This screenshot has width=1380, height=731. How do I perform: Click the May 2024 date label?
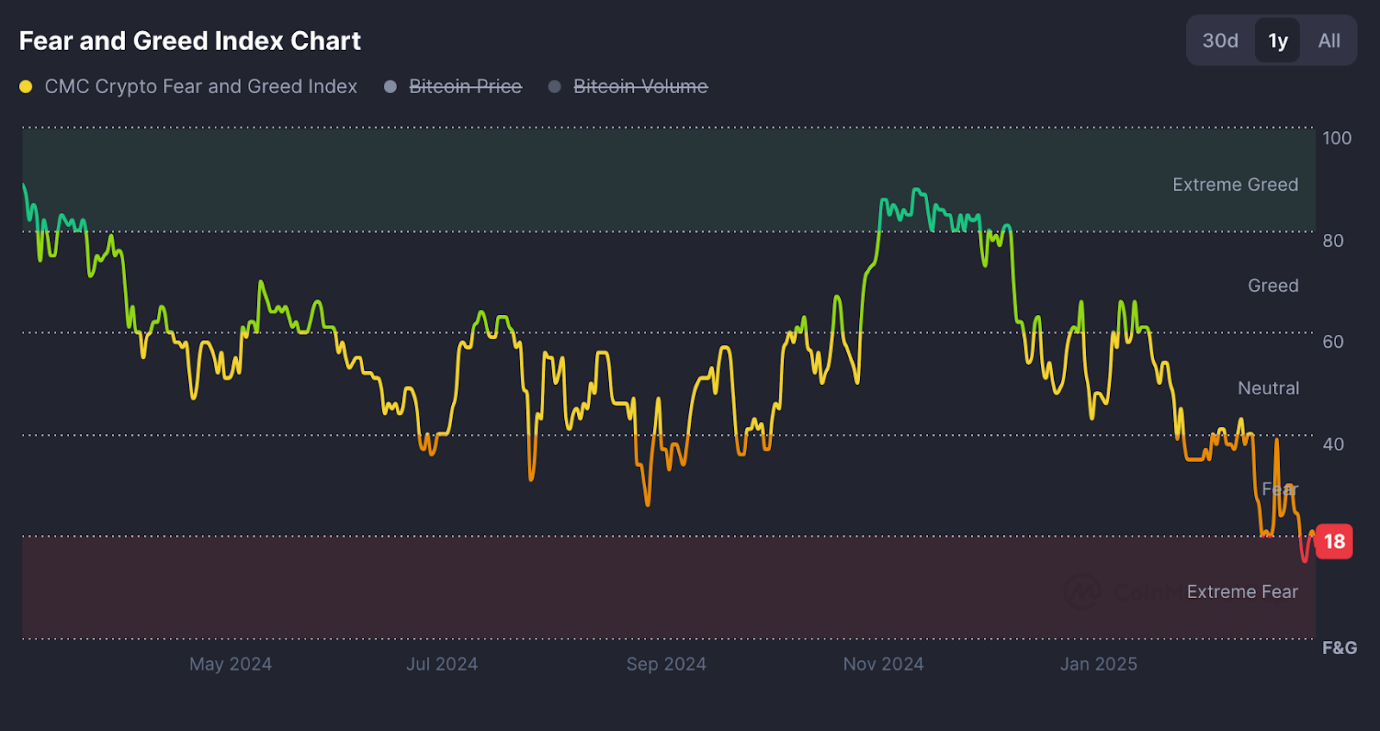click(x=230, y=664)
